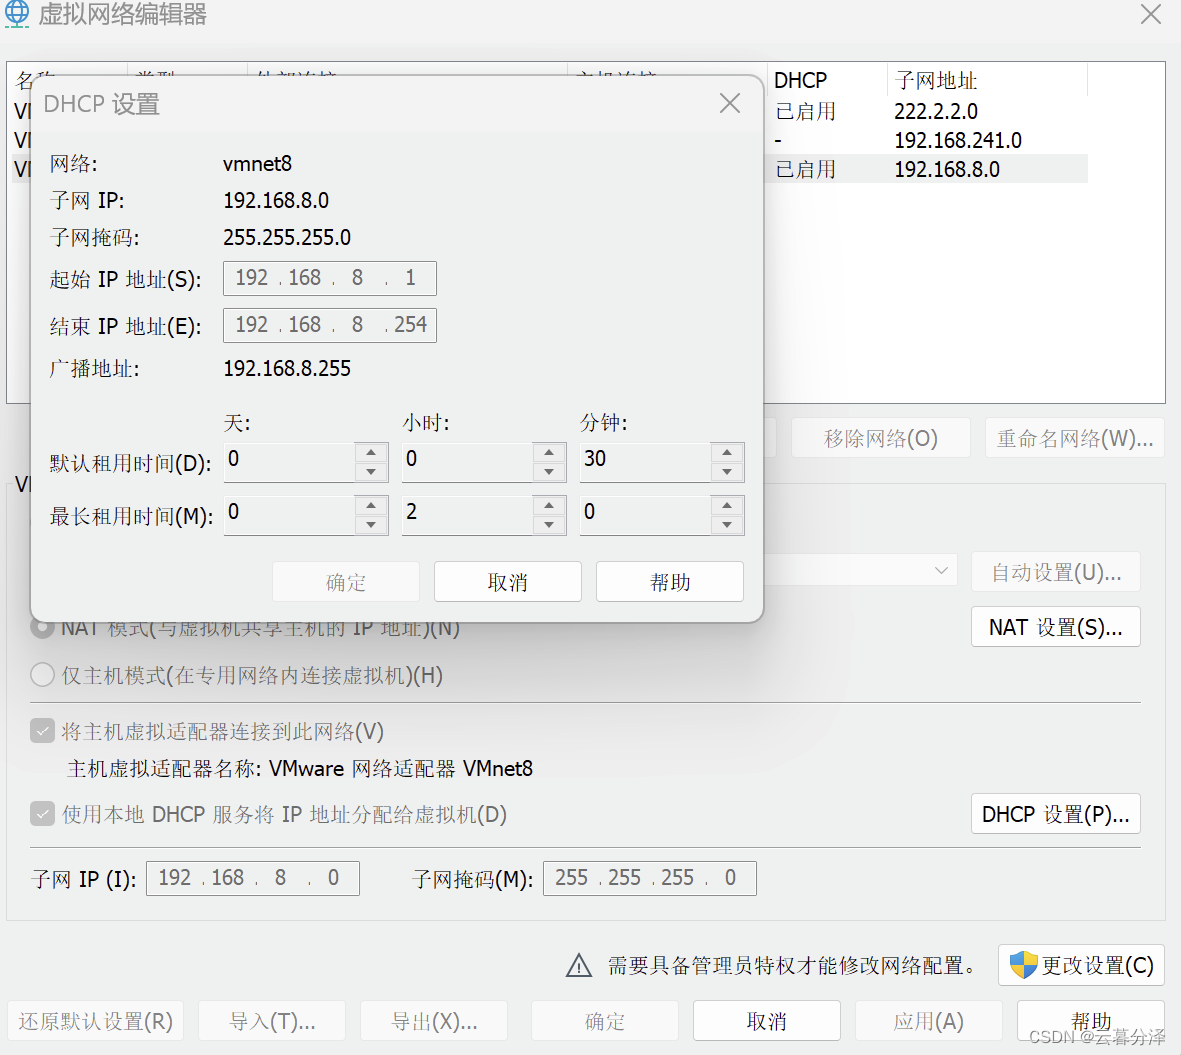The image size is (1181, 1055).
Task: Increase default lease 天 with up arrow
Action: click(x=371, y=452)
